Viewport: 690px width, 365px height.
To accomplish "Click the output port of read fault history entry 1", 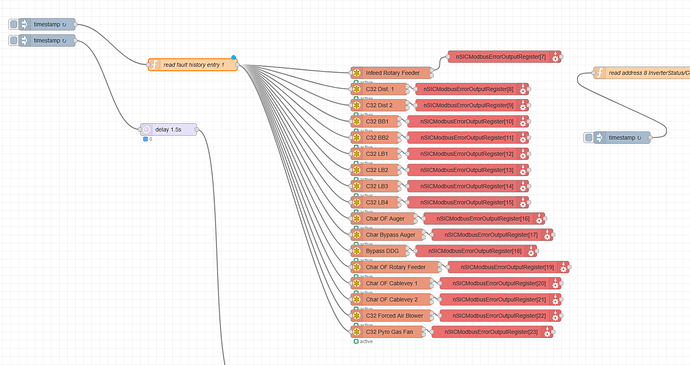I will (237, 65).
